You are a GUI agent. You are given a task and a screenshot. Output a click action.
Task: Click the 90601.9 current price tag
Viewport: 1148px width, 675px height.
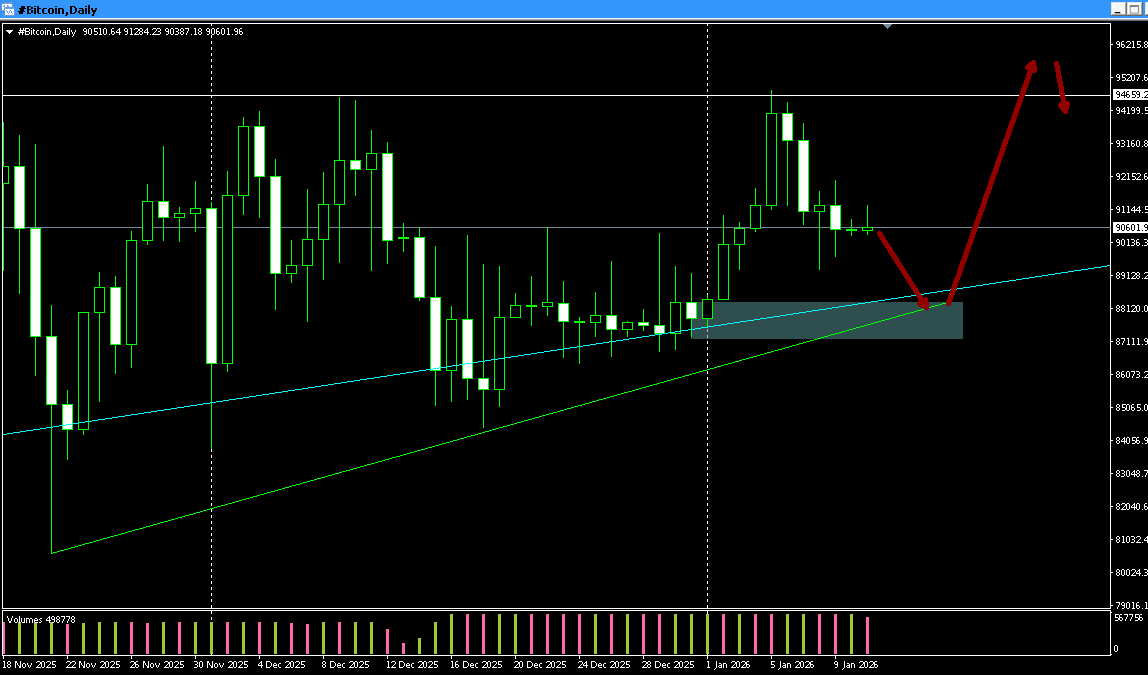coord(1130,228)
